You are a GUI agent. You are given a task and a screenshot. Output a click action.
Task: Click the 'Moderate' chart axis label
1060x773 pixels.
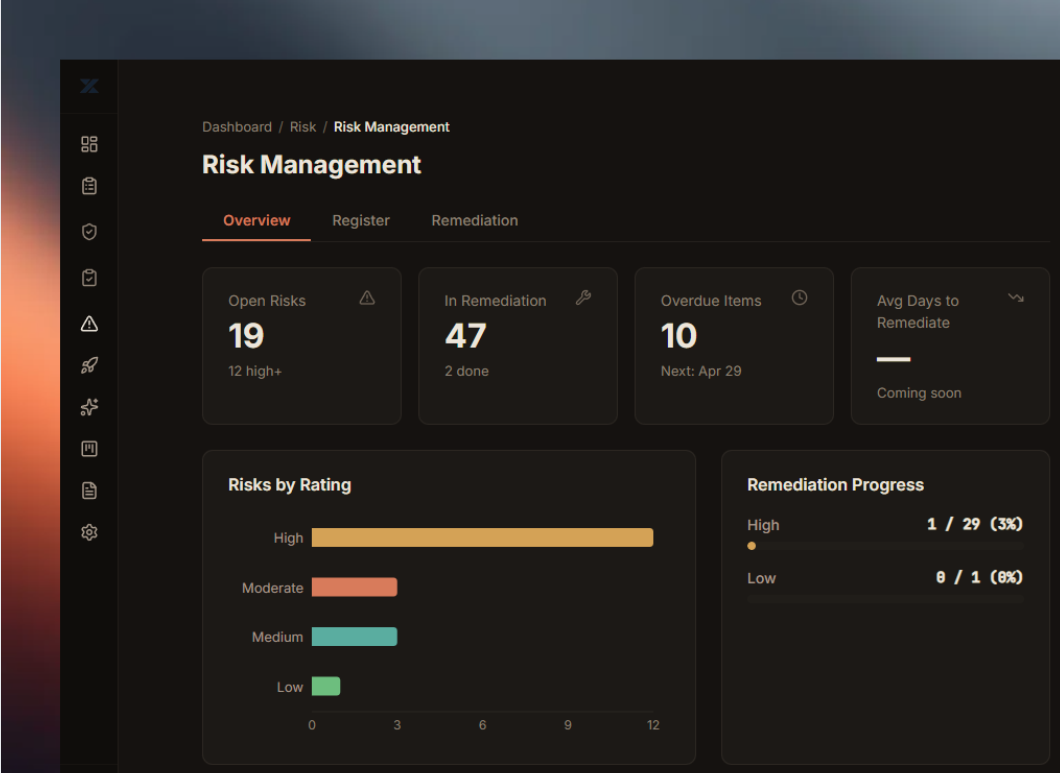click(x=272, y=588)
